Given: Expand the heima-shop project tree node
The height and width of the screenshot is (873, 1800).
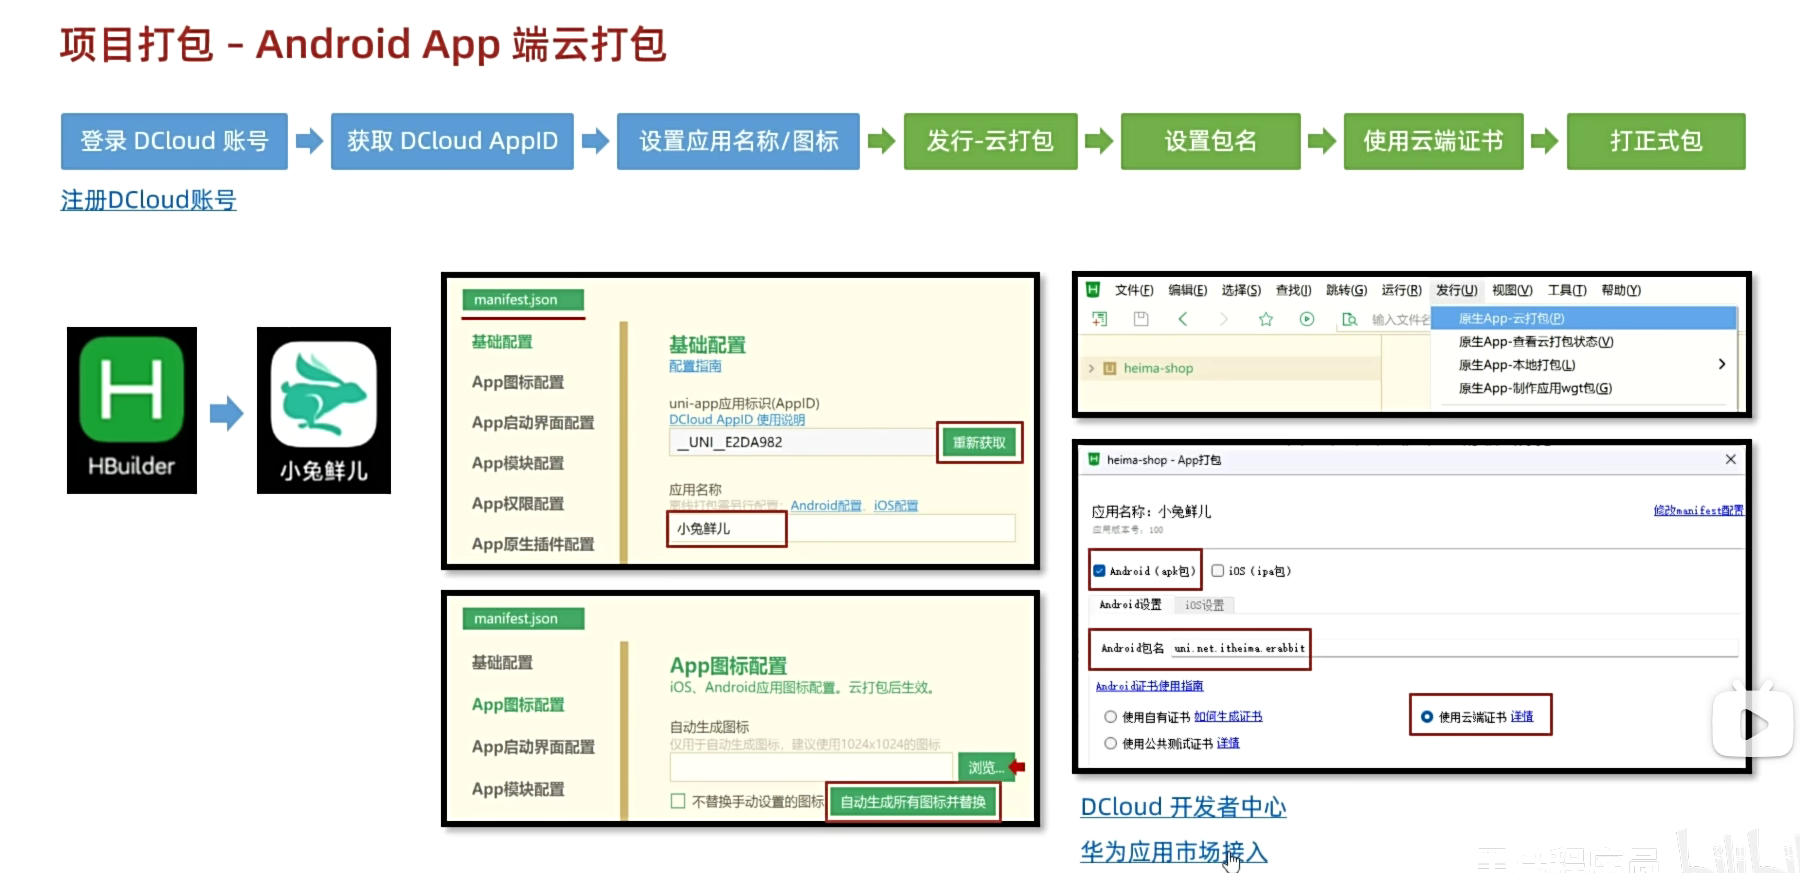Looking at the screenshot, I should (1091, 368).
